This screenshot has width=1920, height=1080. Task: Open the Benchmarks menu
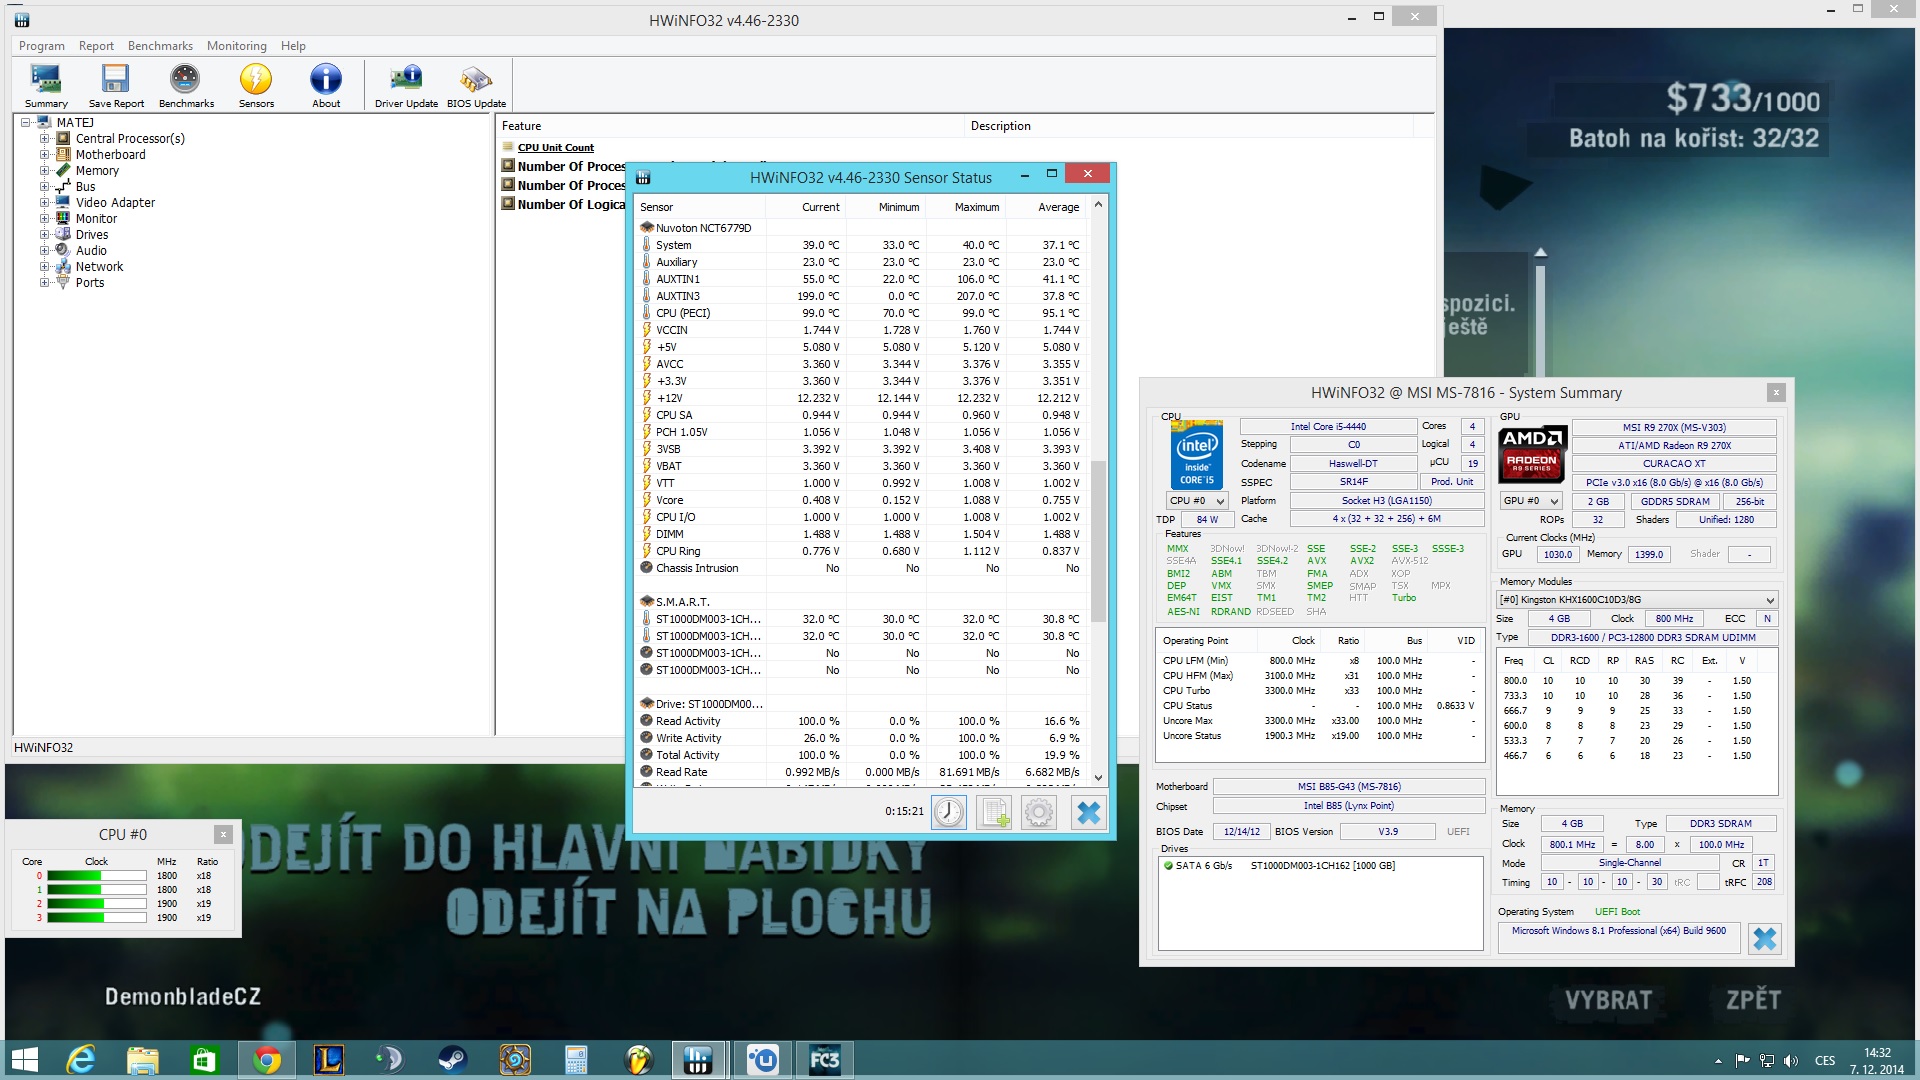coord(160,46)
